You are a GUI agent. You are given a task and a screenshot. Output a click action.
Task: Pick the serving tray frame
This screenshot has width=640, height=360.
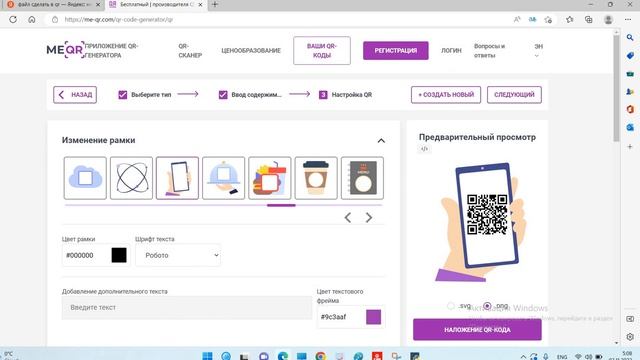click(224, 178)
